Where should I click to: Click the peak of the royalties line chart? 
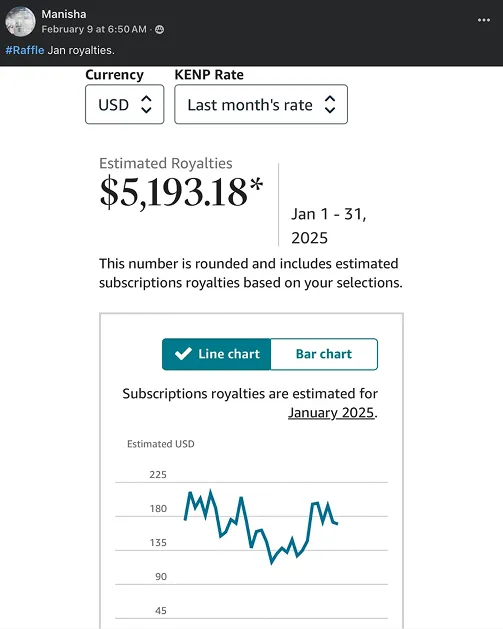coord(210,492)
